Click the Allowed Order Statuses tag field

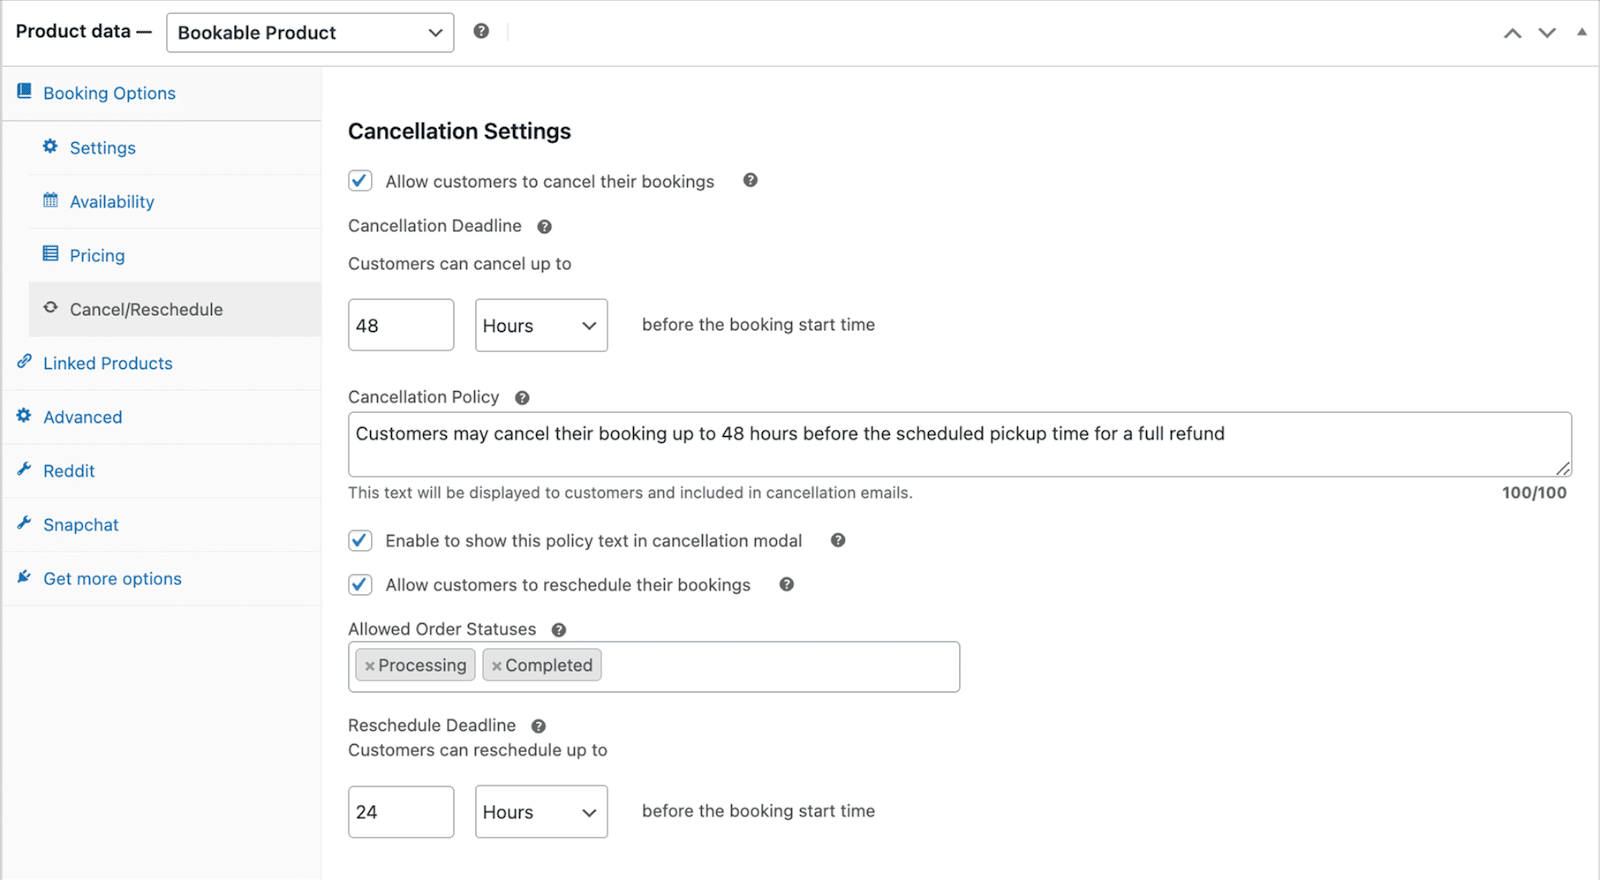pos(654,667)
